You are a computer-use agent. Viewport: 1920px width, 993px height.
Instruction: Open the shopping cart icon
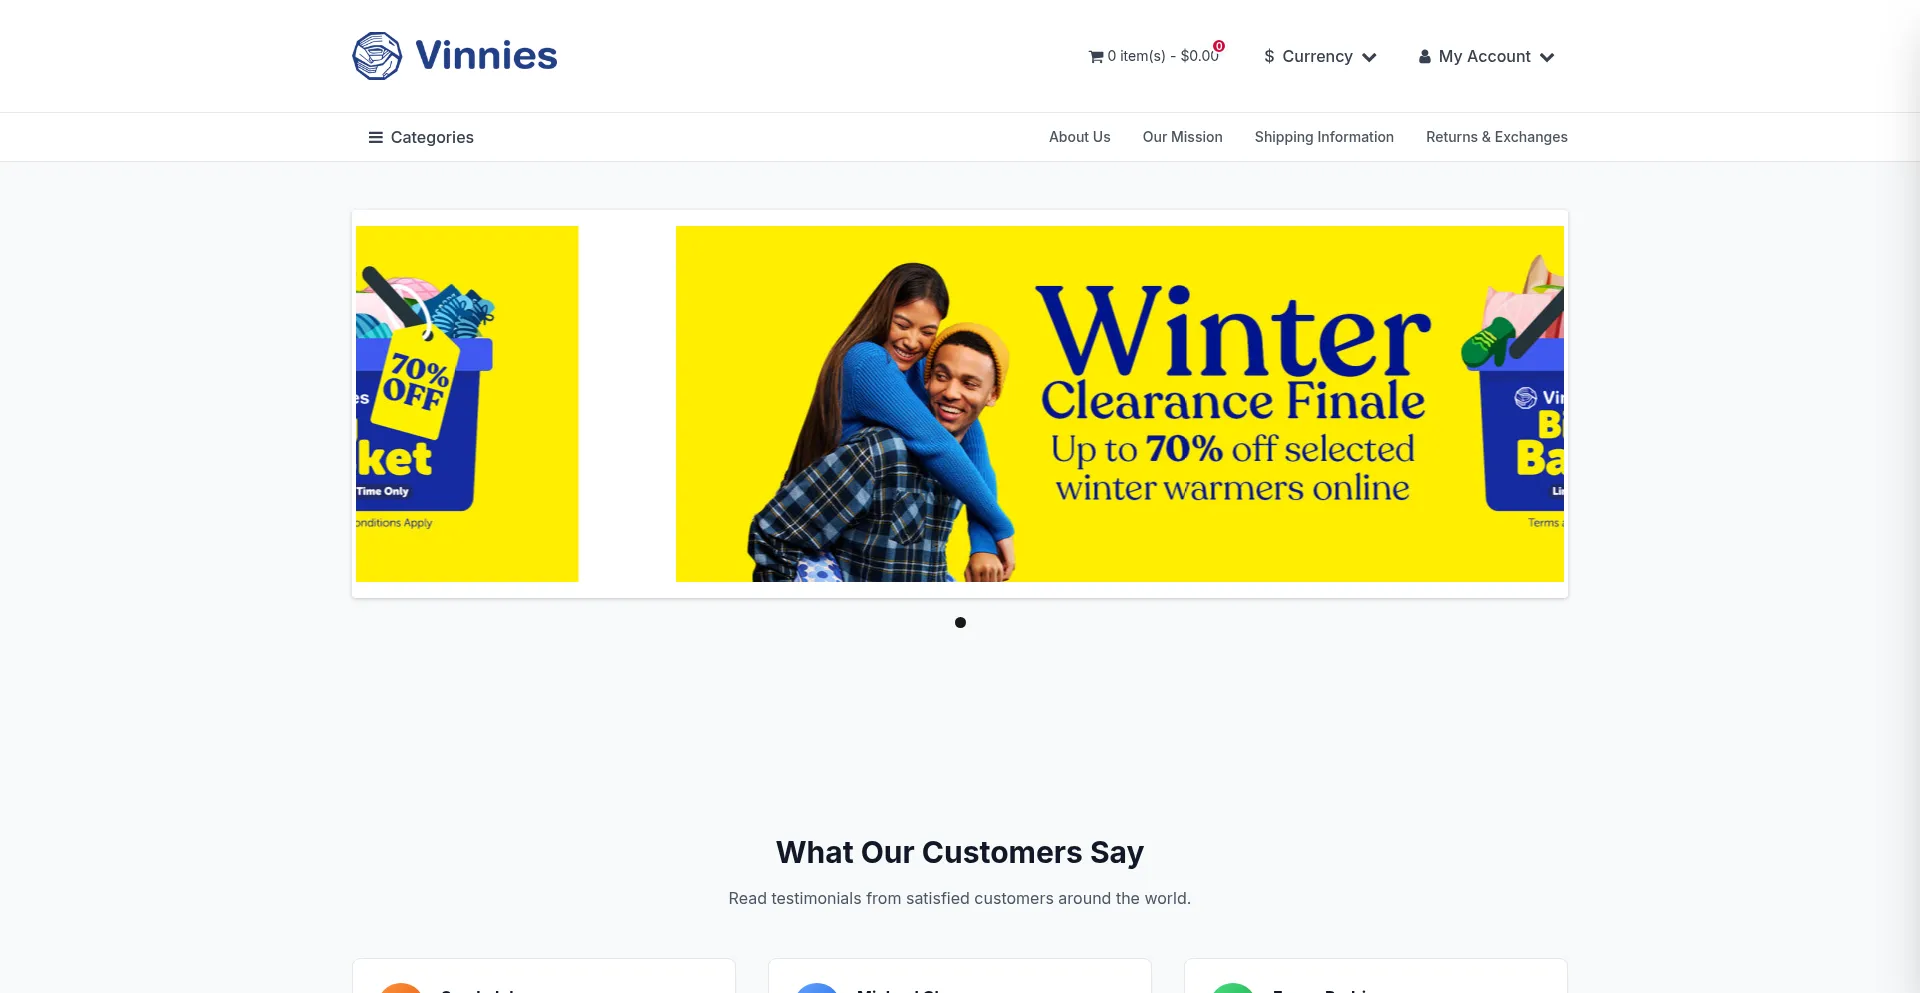click(1096, 57)
